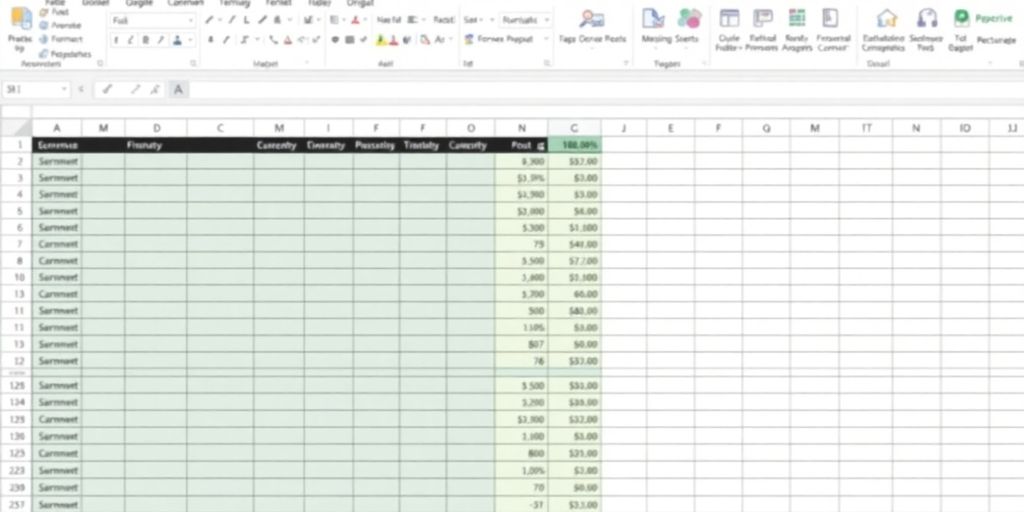1024x512 pixels.
Task: Pick the red font color button beside the highlighter
Action: tap(394, 40)
